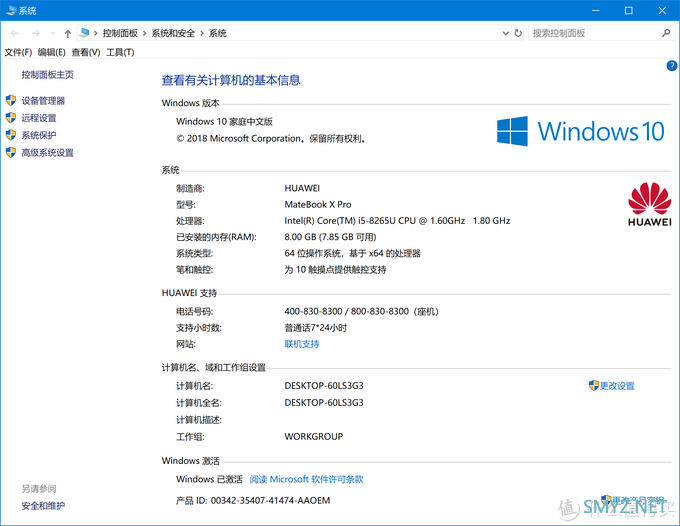Click the blue help question mark icon

[671, 65]
